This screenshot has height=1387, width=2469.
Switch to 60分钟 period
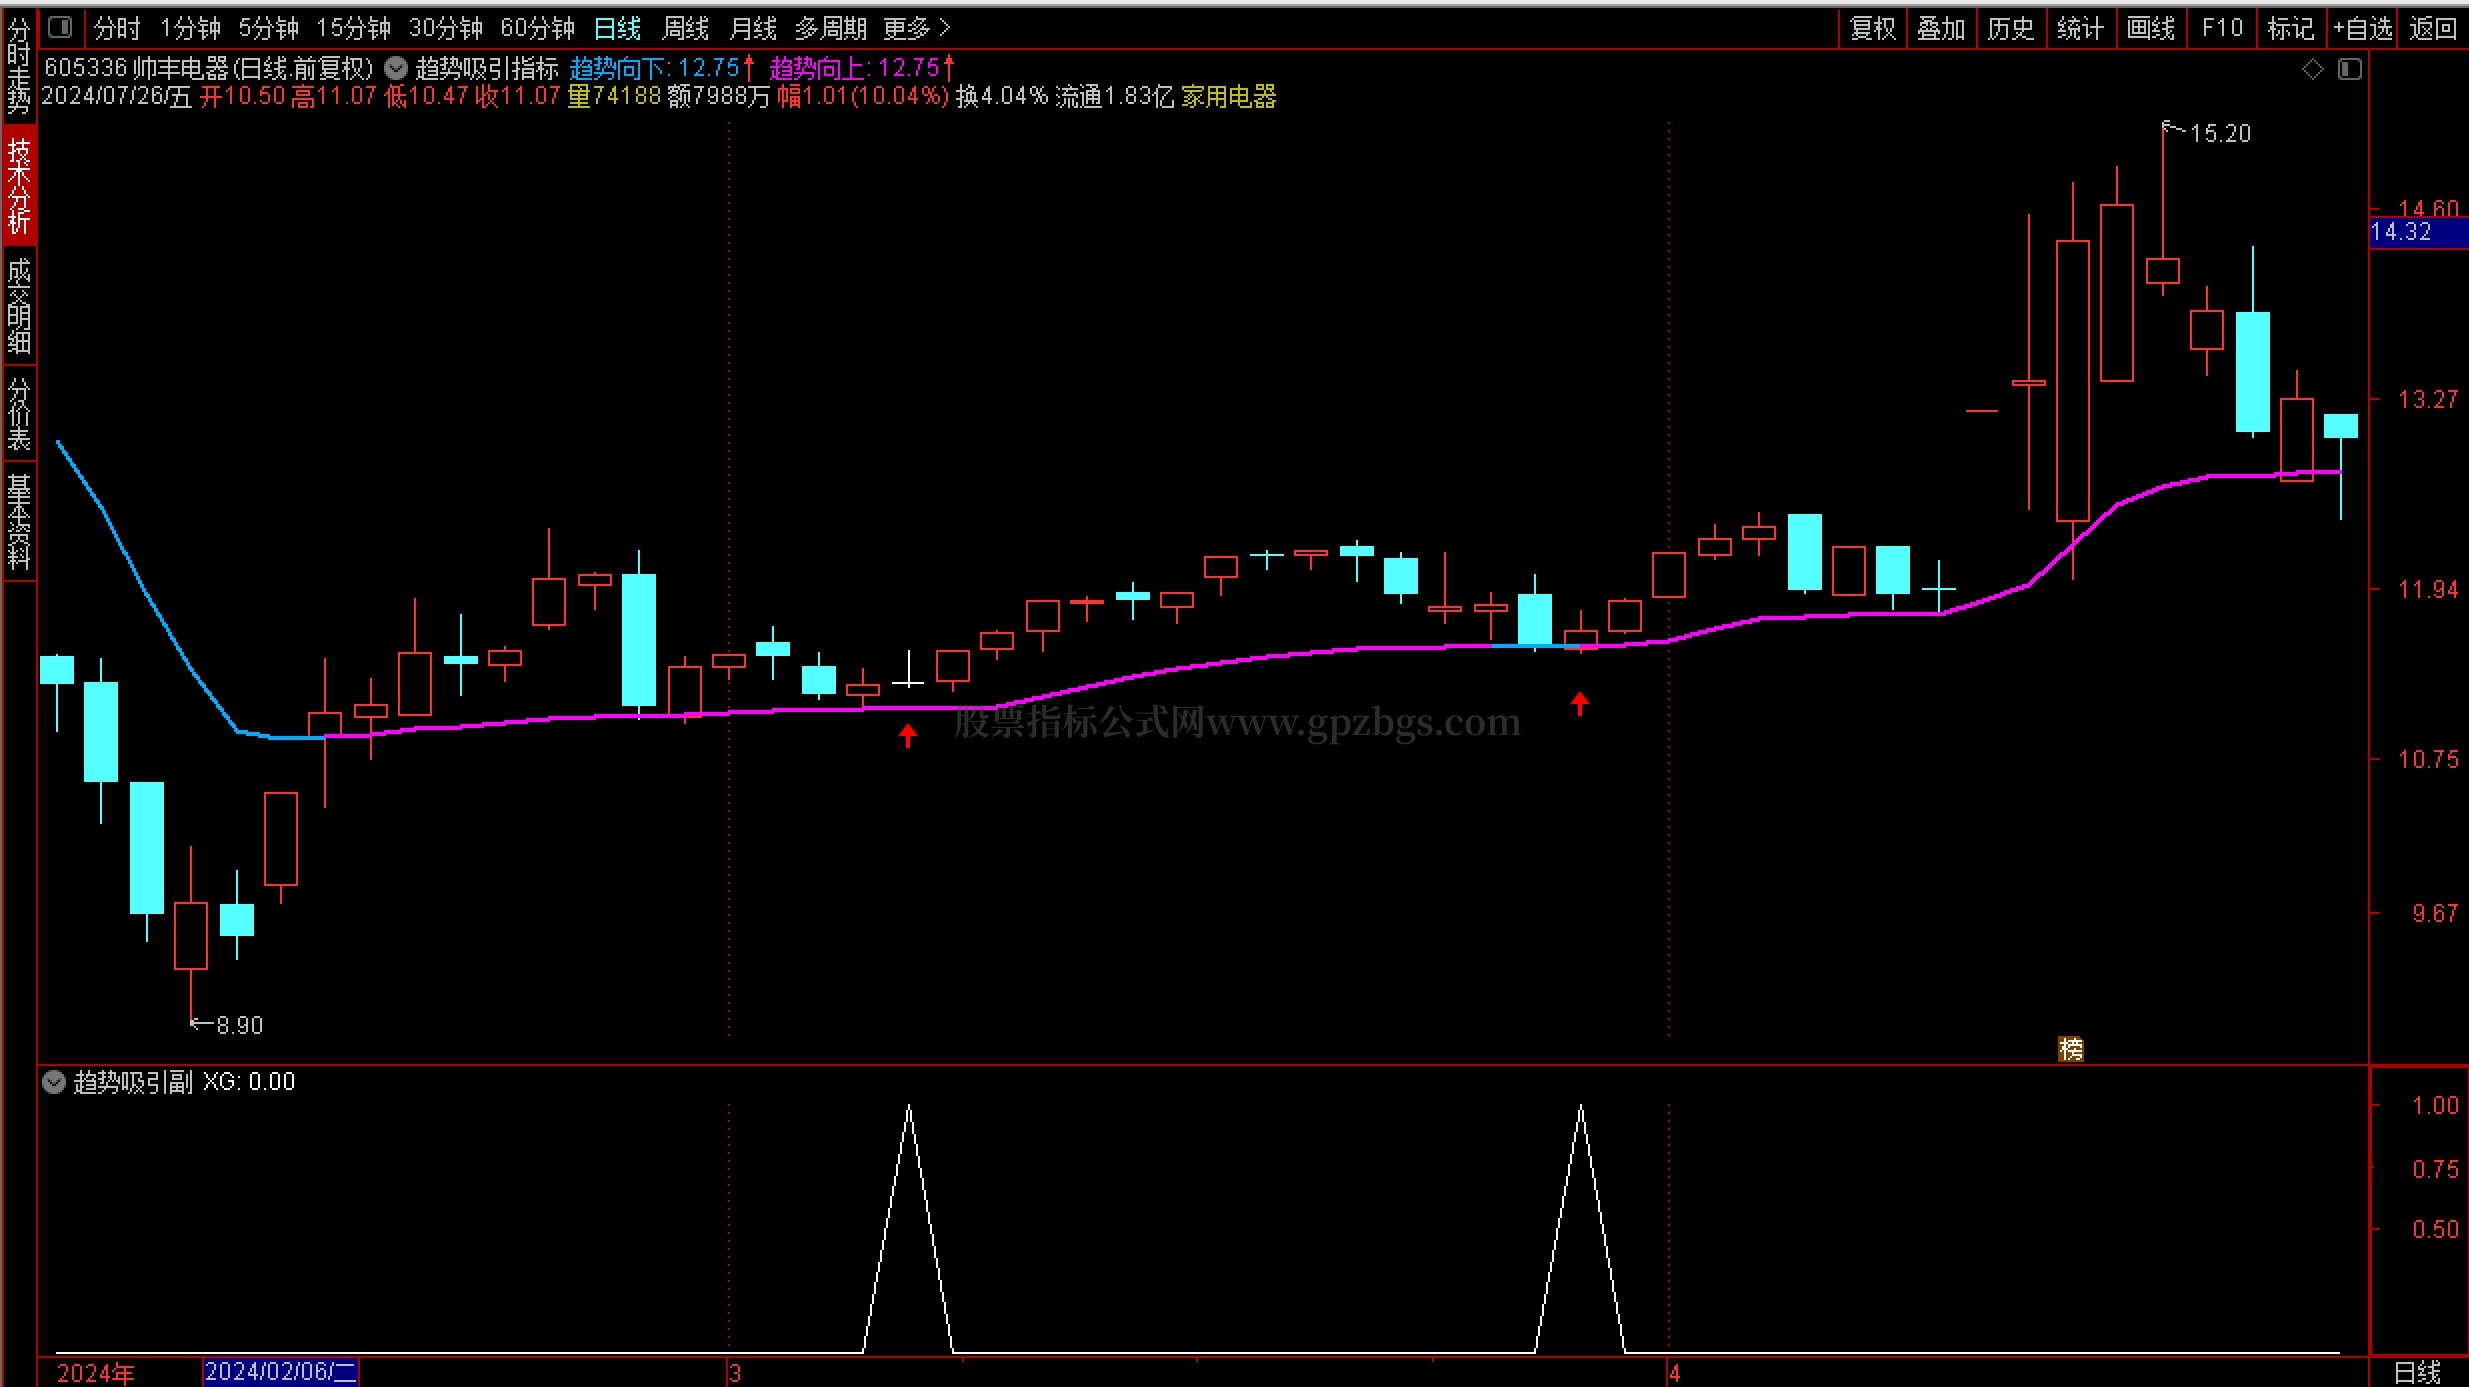[x=537, y=28]
